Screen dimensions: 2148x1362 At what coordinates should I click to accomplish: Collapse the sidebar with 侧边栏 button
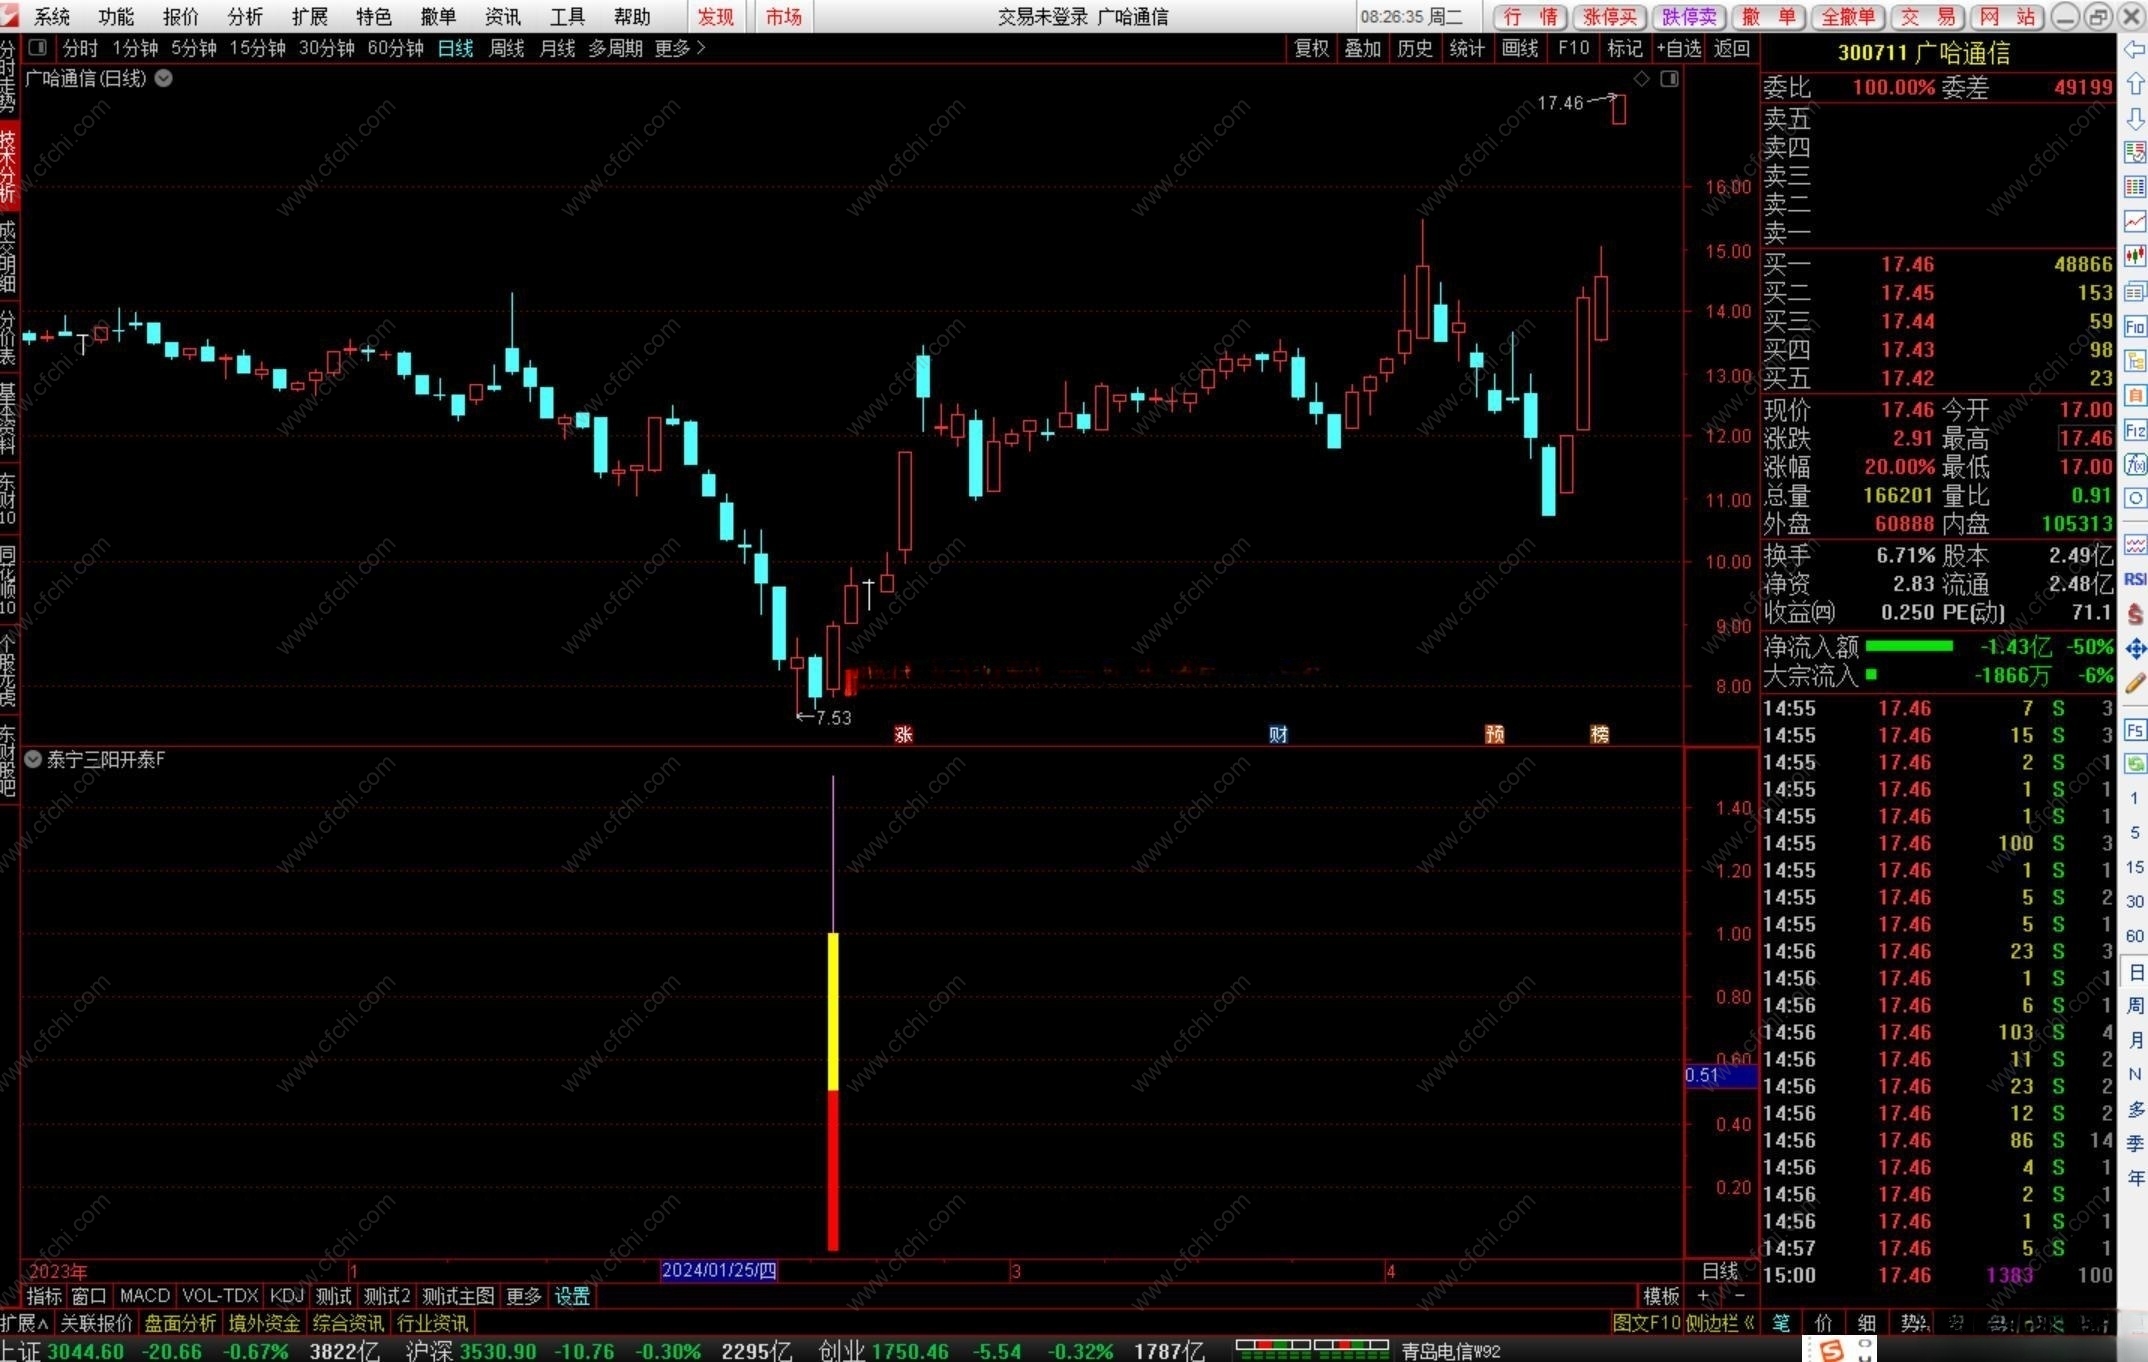(1719, 1323)
